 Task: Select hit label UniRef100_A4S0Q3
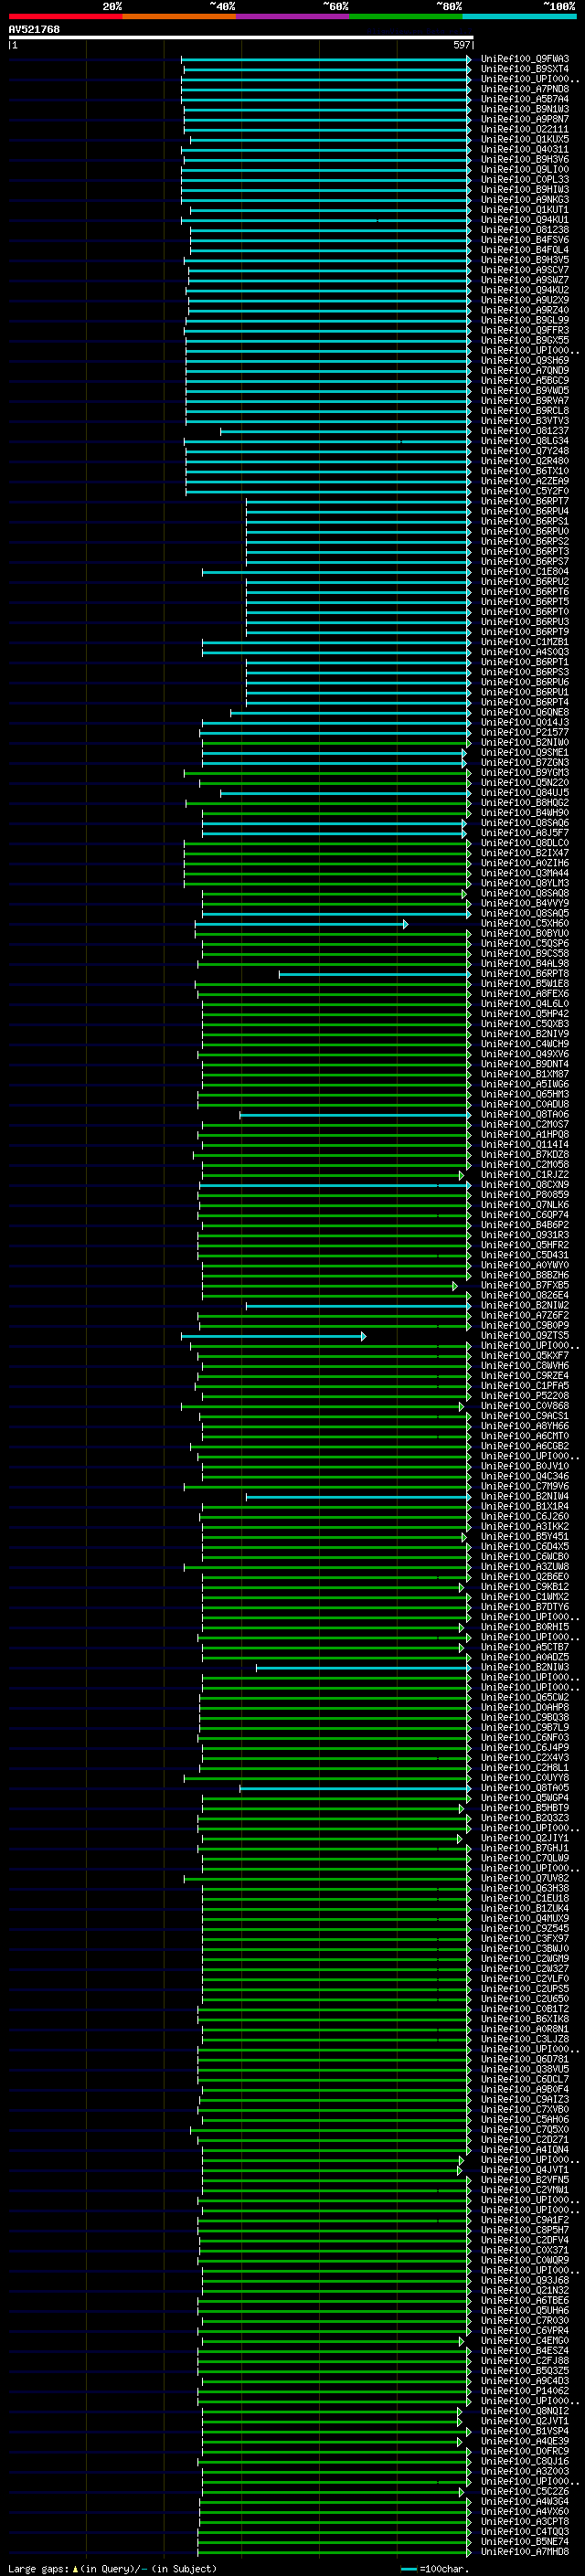coord(525,652)
